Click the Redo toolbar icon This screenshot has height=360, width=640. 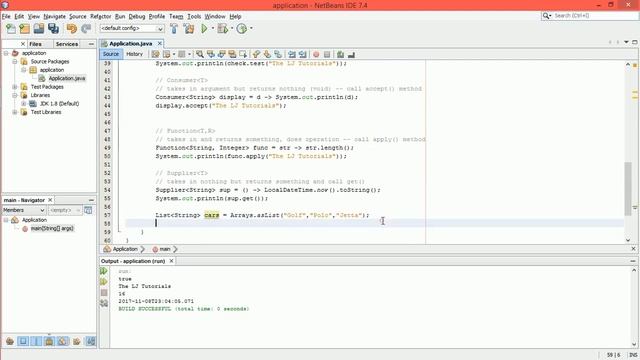[86, 29]
